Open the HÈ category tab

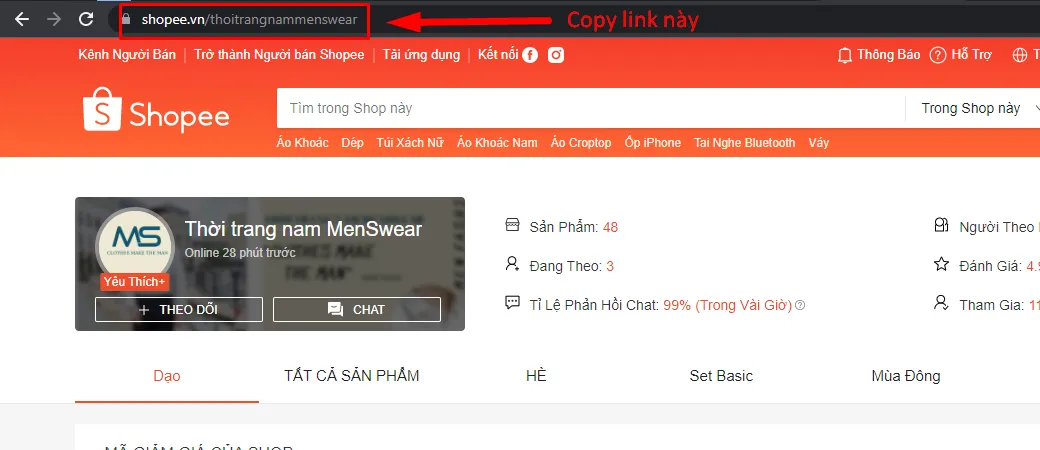tap(536, 376)
